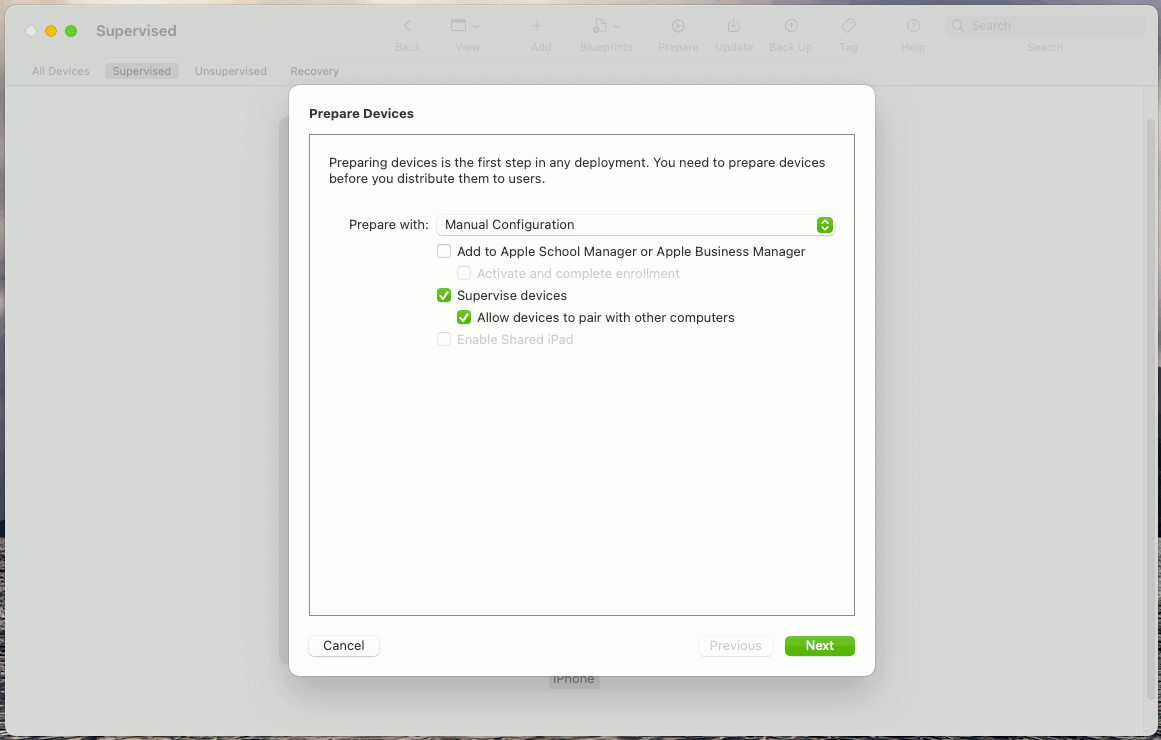Viewport: 1161px width, 740px height.
Task: Open the Prepare with dropdown
Action: tap(636, 225)
